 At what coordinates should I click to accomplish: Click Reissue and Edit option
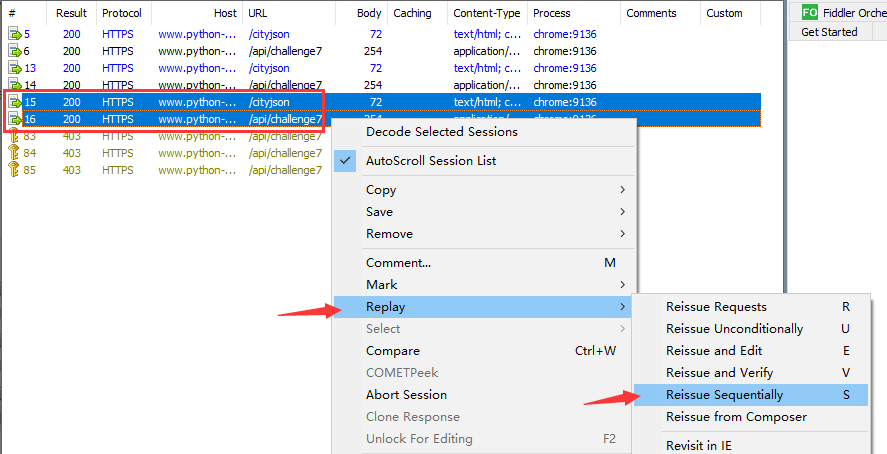(714, 351)
